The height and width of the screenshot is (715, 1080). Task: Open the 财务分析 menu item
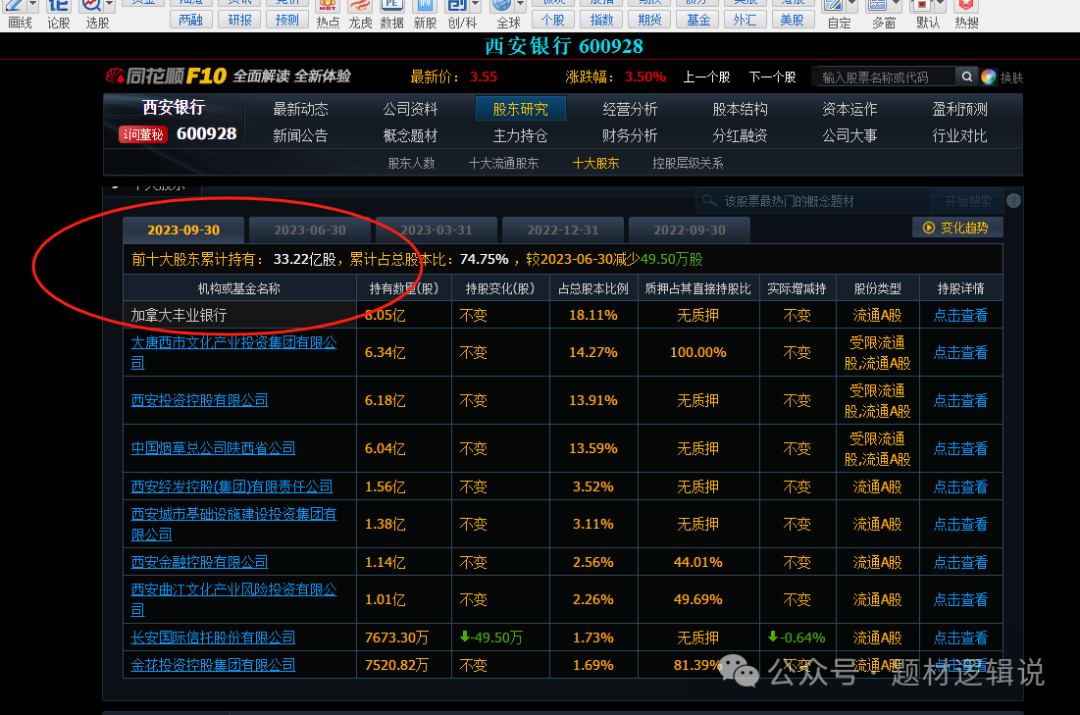[x=630, y=135]
